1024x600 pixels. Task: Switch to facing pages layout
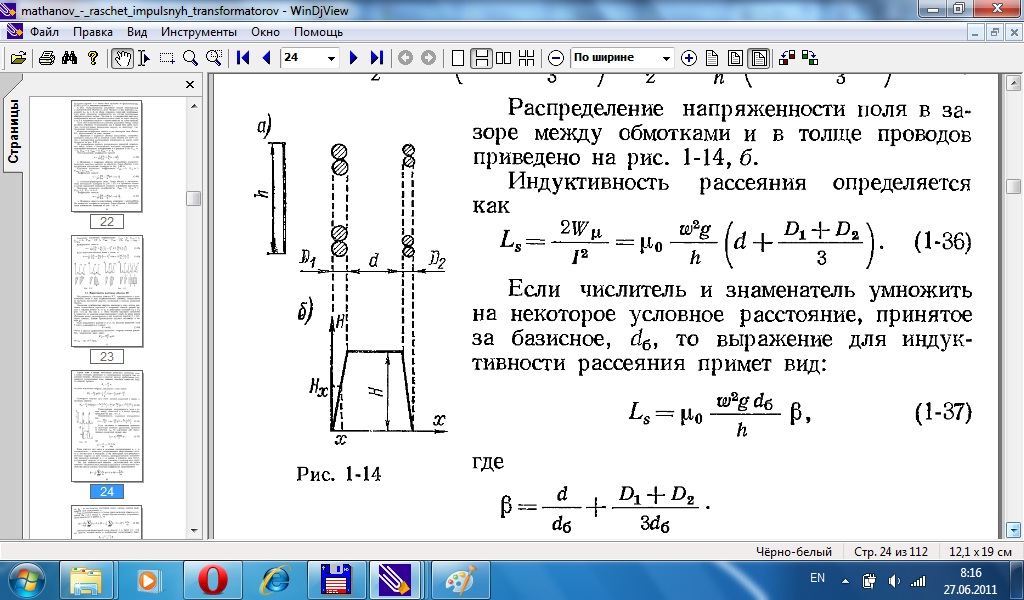click(x=503, y=58)
